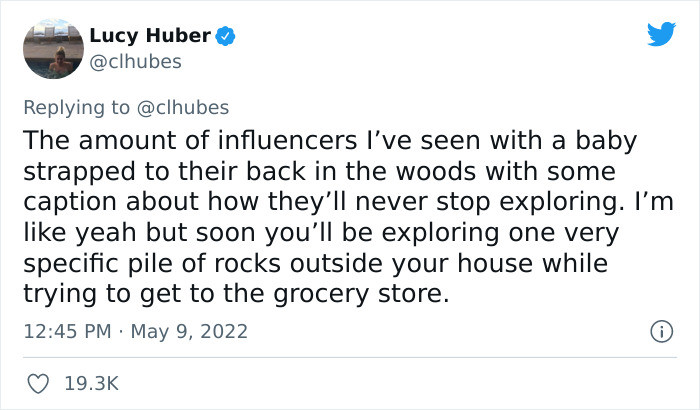The height and width of the screenshot is (410, 700).
Task: Click 'pile of rocks' in the tweet
Action: click(204, 264)
